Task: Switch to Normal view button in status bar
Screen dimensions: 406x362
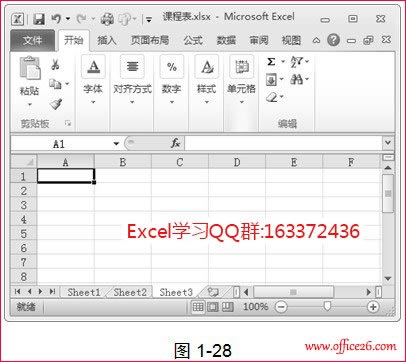Action: pyautogui.click(x=198, y=307)
